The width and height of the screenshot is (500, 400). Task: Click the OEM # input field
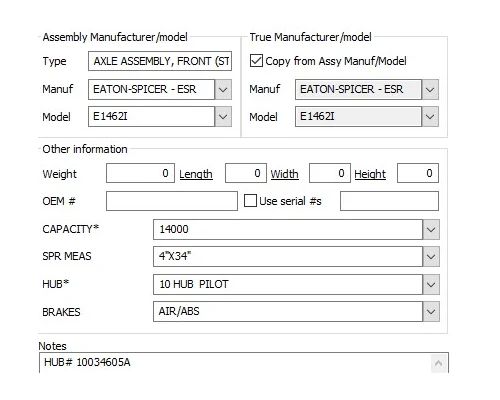(x=172, y=201)
